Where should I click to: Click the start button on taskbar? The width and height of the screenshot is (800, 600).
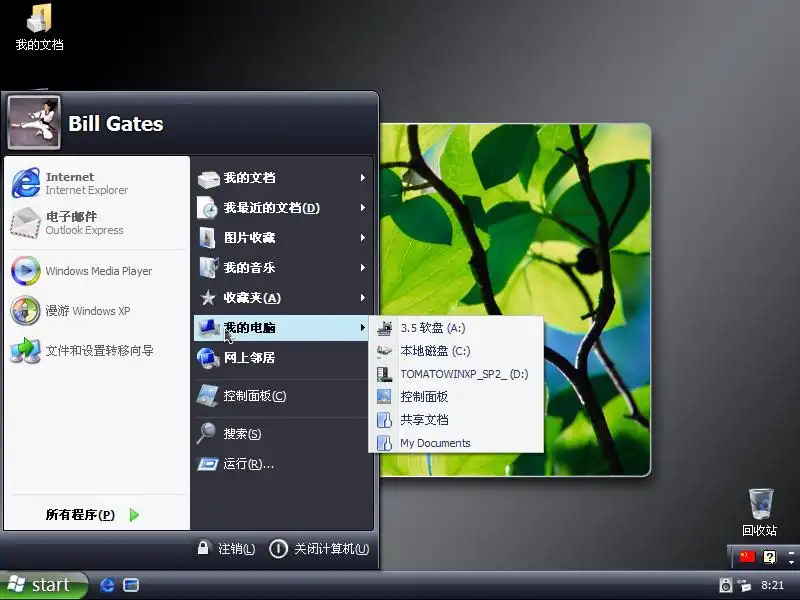43,585
